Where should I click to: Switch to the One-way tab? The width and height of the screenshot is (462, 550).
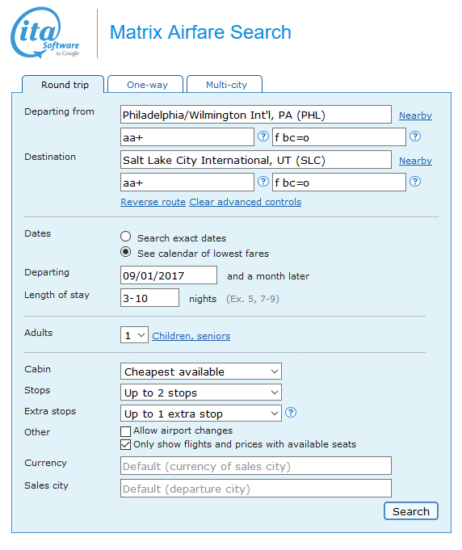[x=146, y=85]
